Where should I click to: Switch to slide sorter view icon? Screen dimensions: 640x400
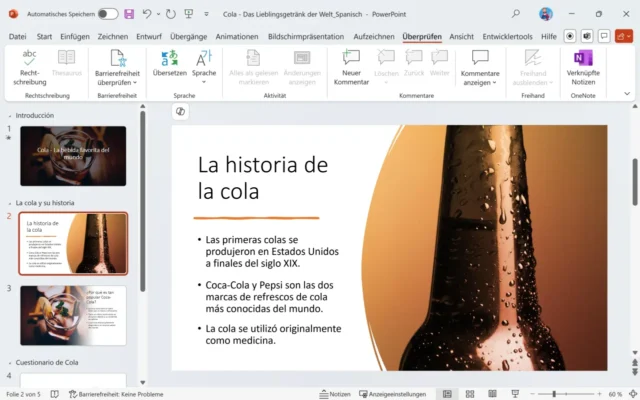tap(470, 394)
